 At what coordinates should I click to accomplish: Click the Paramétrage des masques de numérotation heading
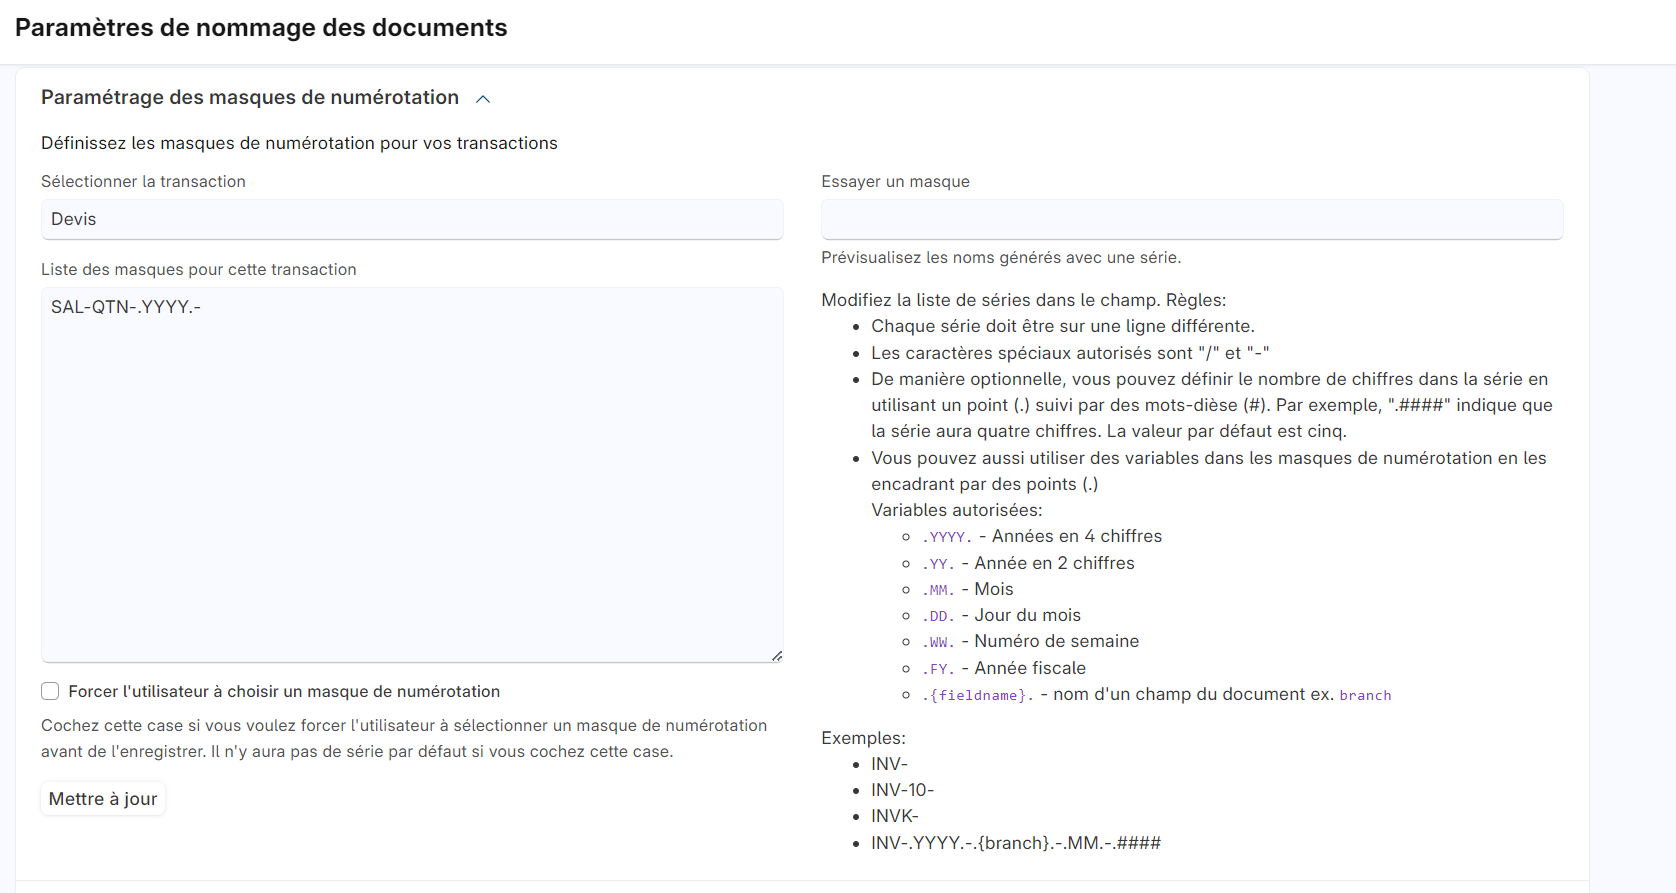coord(250,97)
